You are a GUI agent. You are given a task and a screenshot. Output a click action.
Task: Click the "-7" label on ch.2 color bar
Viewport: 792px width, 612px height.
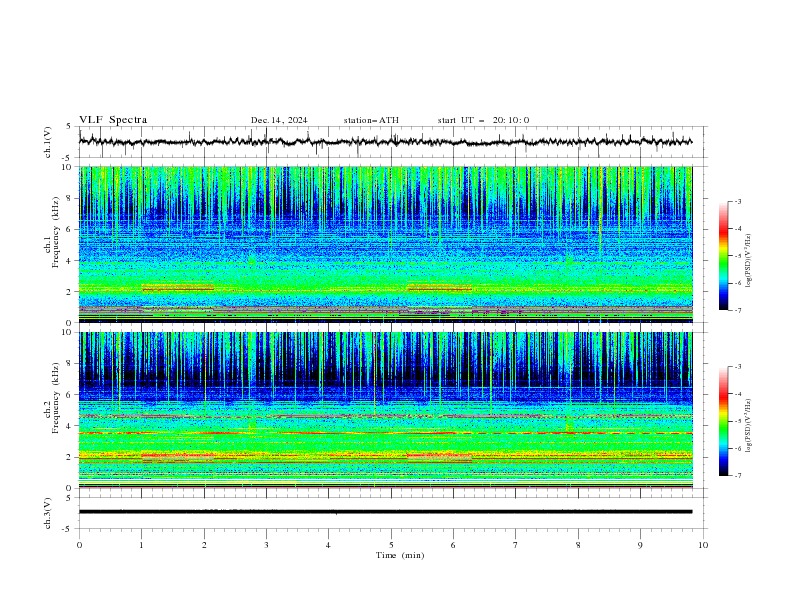pos(737,475)
